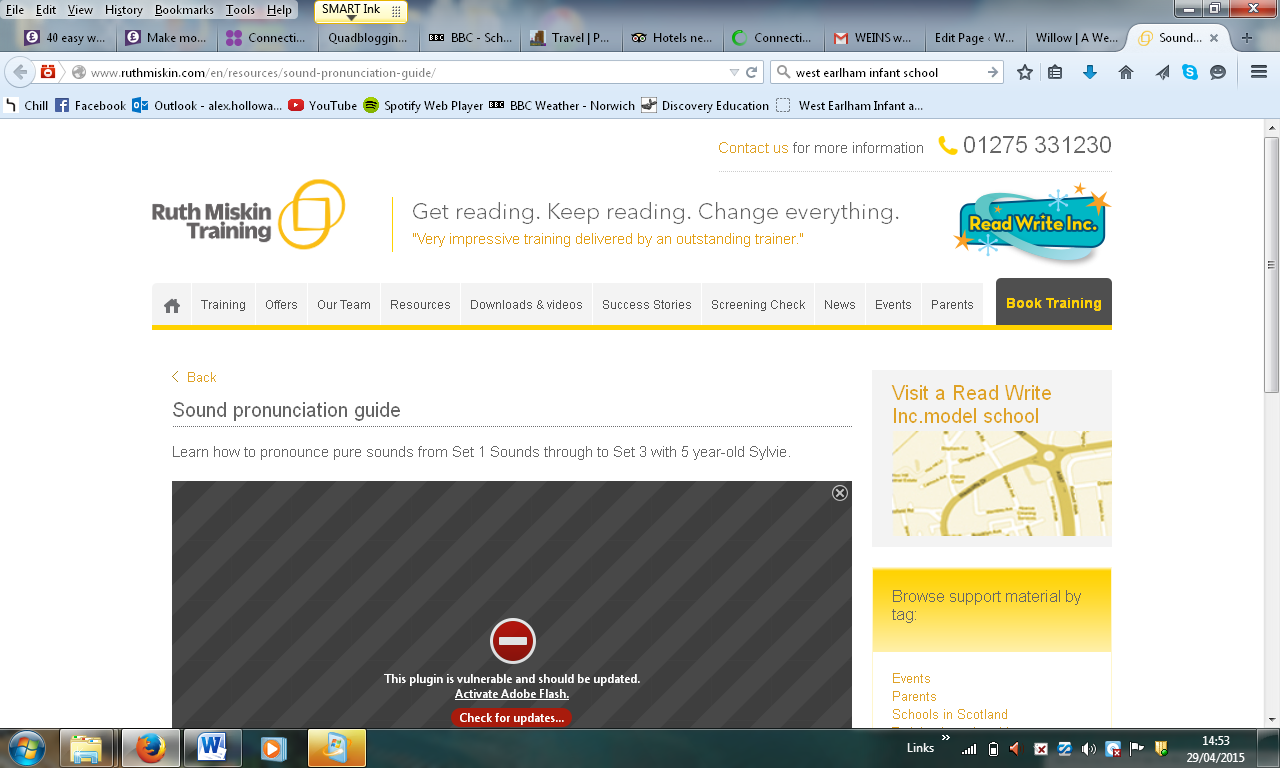The height and width of the screenshot is (768, 1280).
Task: Click the Action Center flag tray icon
Action: 1137,748
